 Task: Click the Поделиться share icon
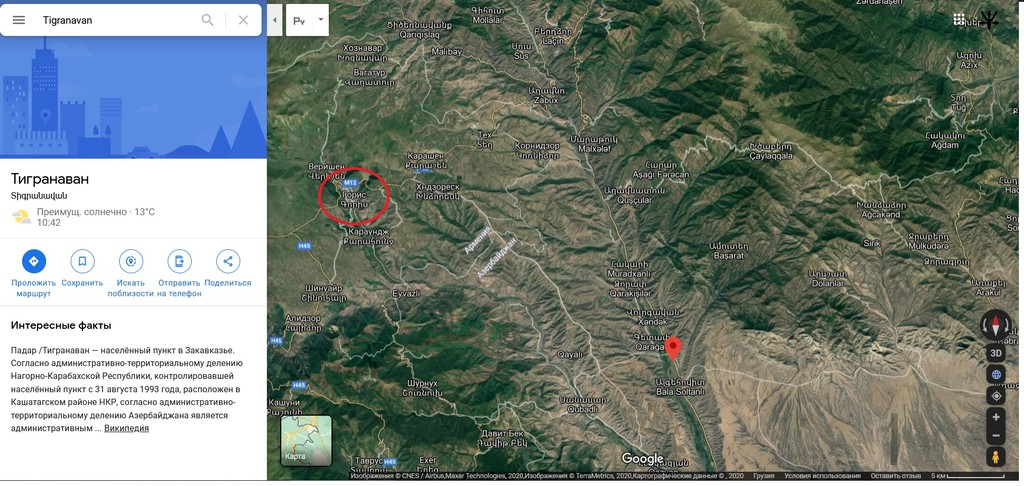coord(228,261)
